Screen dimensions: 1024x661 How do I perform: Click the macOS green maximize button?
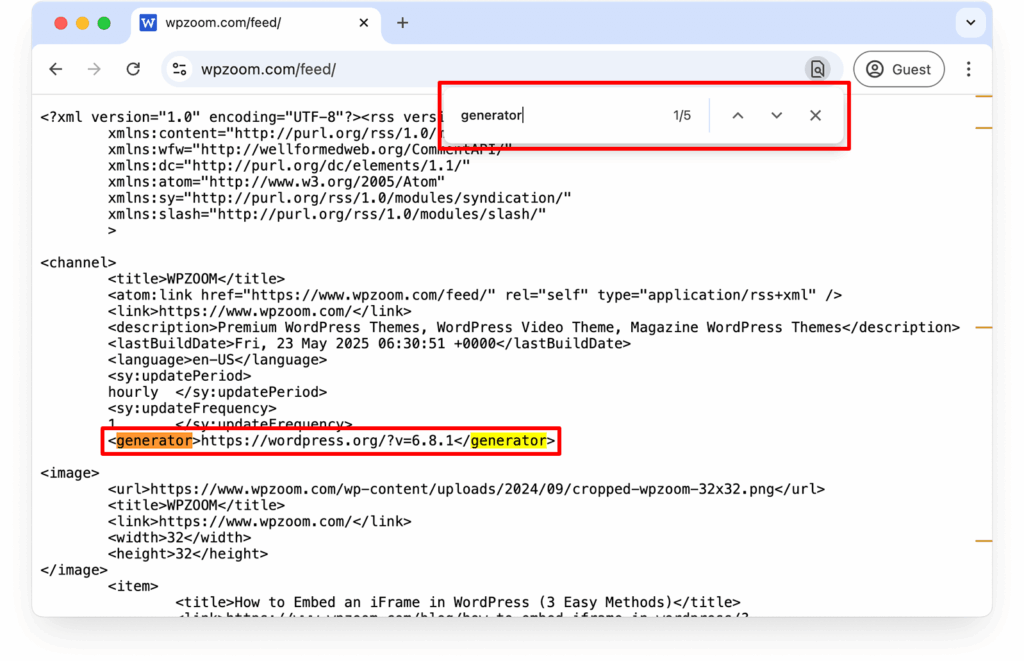point(104,23)
